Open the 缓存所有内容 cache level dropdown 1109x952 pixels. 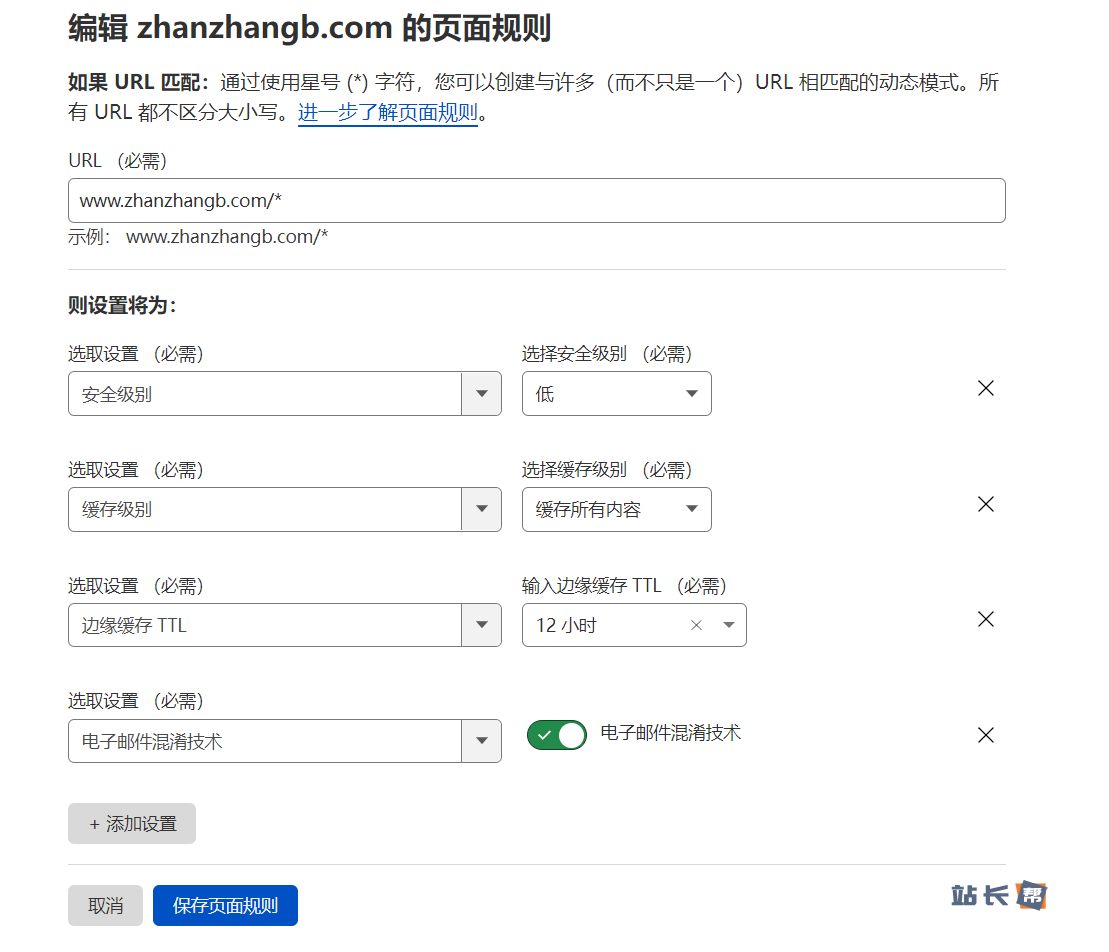tap(616, 510)
